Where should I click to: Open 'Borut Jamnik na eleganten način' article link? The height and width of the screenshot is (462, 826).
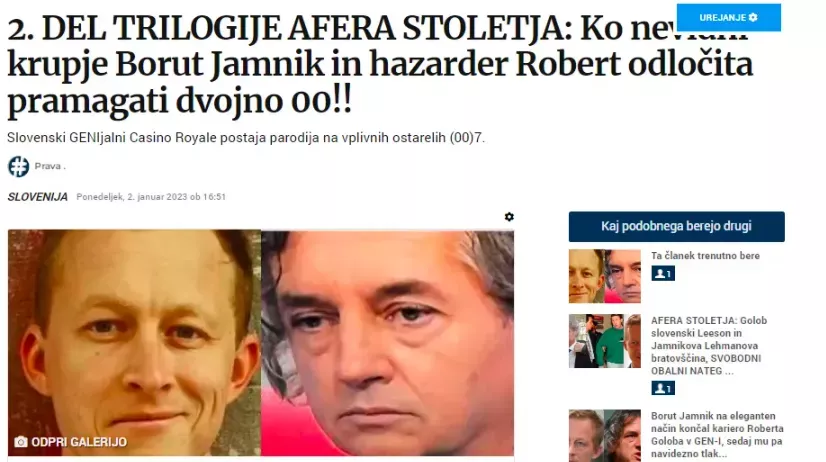pyautogui.click(x=717, y=435)
